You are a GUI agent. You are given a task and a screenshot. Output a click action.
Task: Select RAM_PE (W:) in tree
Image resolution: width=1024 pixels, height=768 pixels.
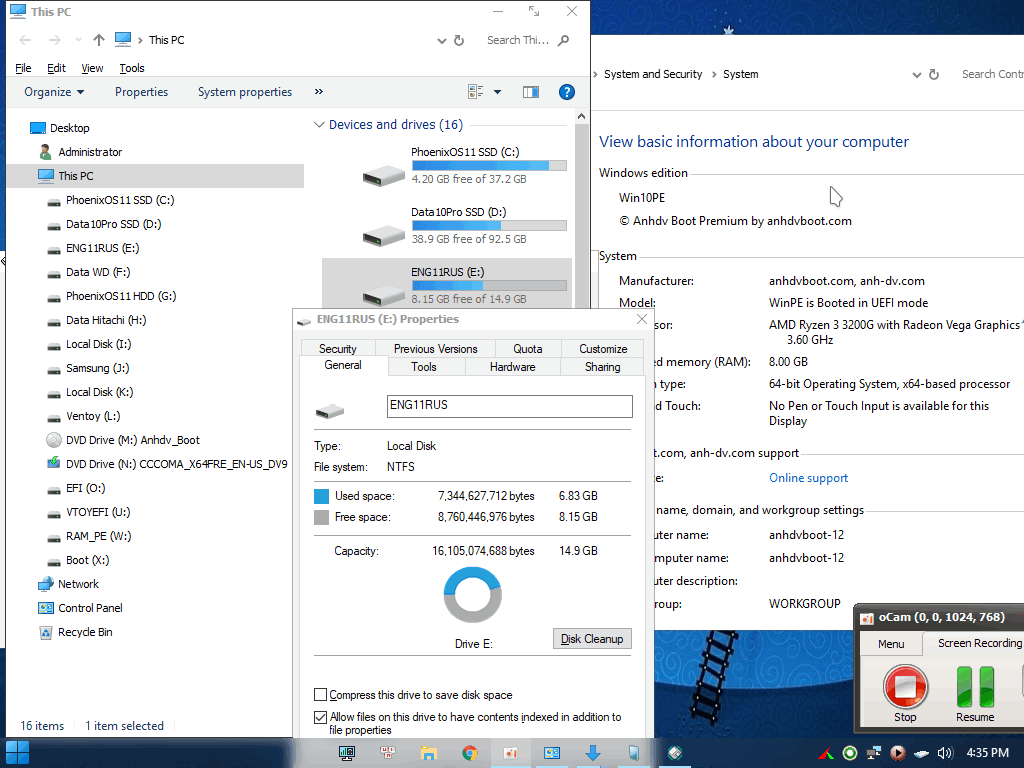pos(99,536)
